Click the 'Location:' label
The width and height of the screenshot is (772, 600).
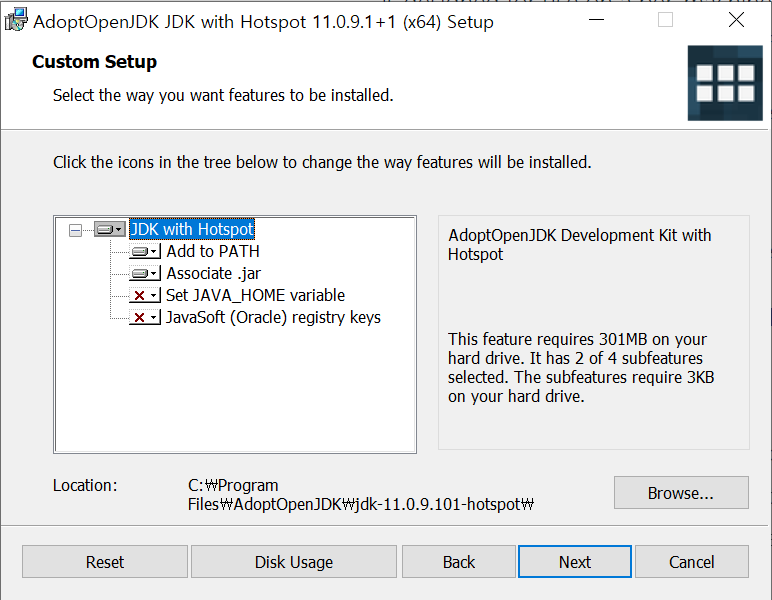[x=85, y=485]
